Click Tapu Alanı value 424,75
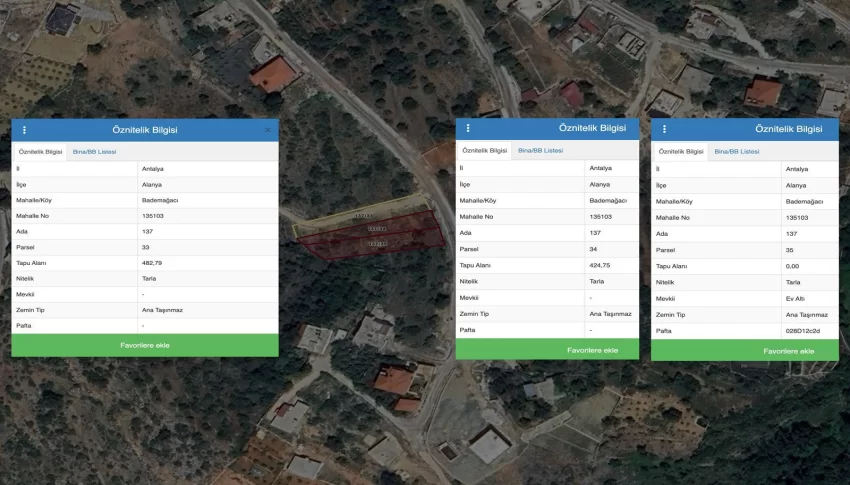Image resolution: width=850 pixels, height=485 pixels. pos(601,266)
